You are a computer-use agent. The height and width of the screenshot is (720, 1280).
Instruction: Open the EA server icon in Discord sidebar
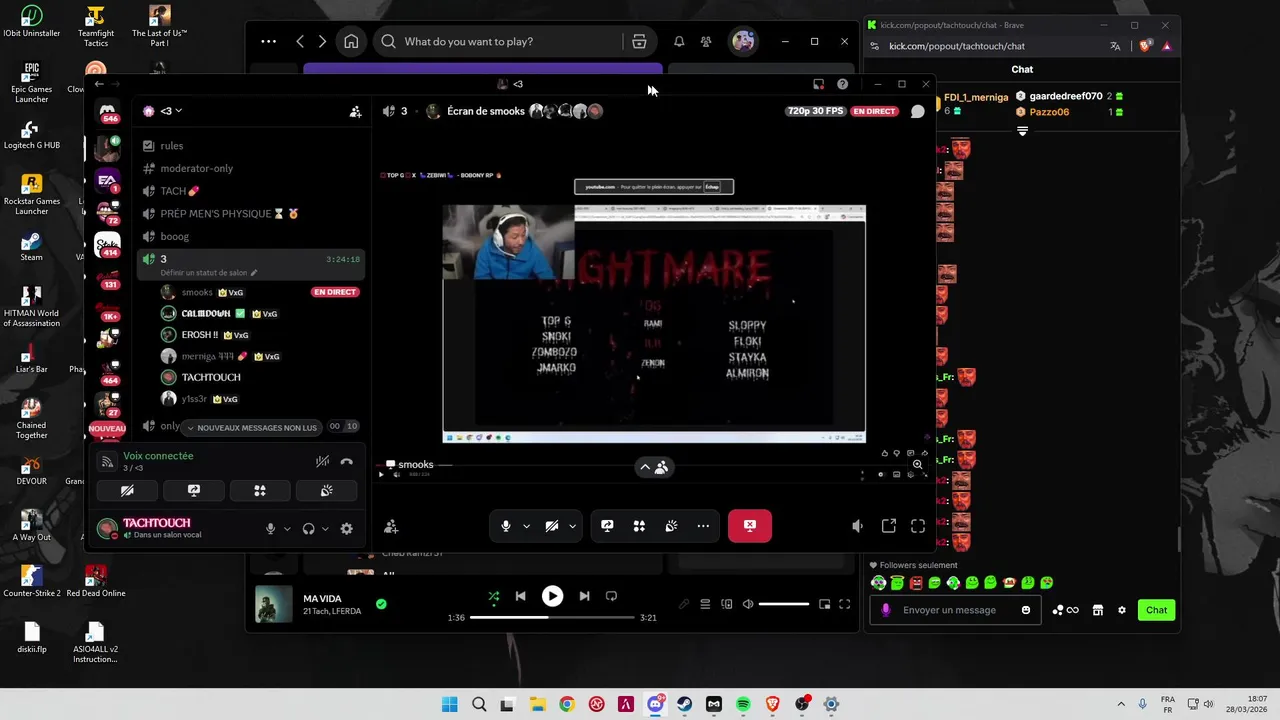click(x=107, y=180)
